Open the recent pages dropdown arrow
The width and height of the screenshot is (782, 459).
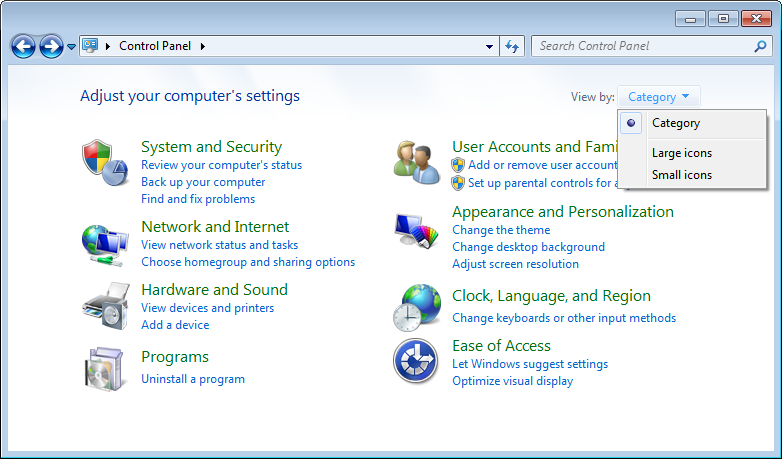coord(71,47)
